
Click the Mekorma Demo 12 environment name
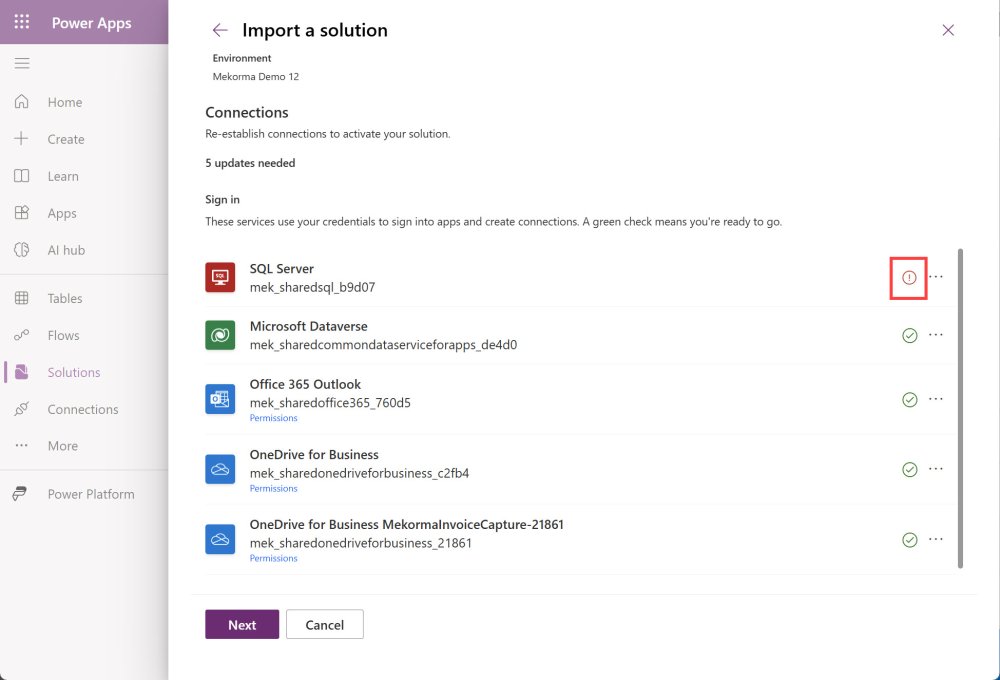(256, 77)
